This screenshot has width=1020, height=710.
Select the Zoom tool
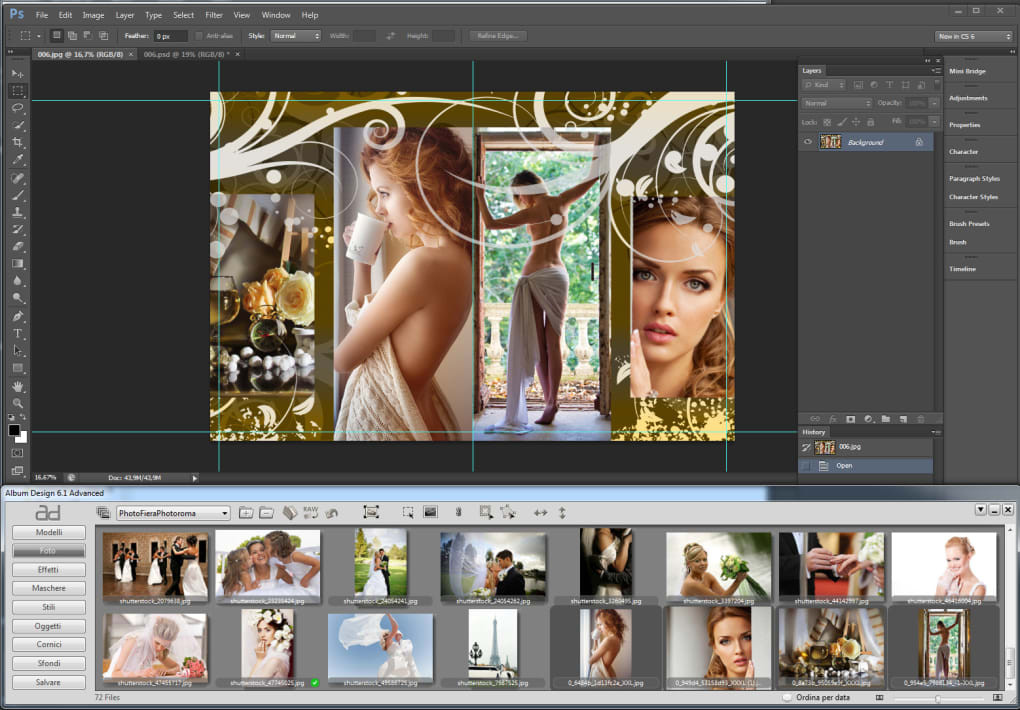pyautogui.click(x=17, y=403)
